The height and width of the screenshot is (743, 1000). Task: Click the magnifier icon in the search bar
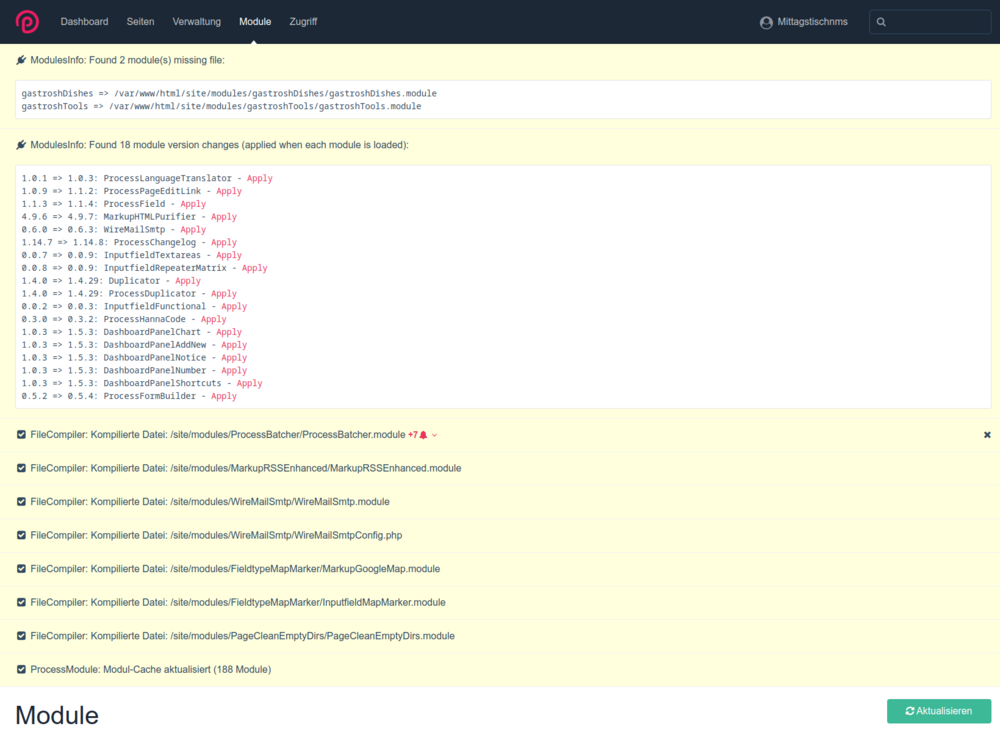tap(881, 21)
